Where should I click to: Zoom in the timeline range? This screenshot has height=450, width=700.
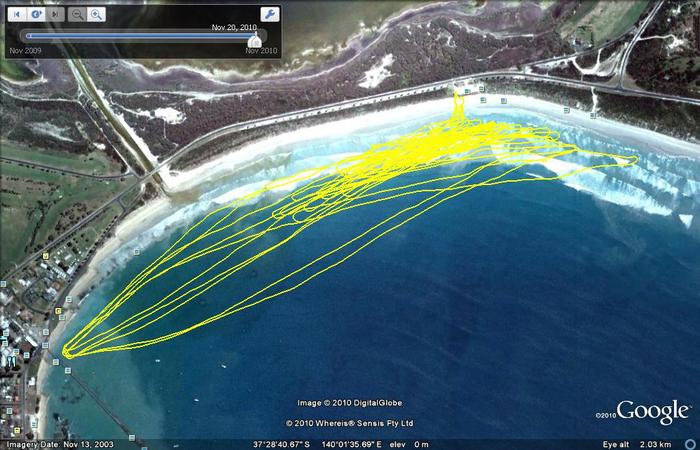[x=96, y=14]
